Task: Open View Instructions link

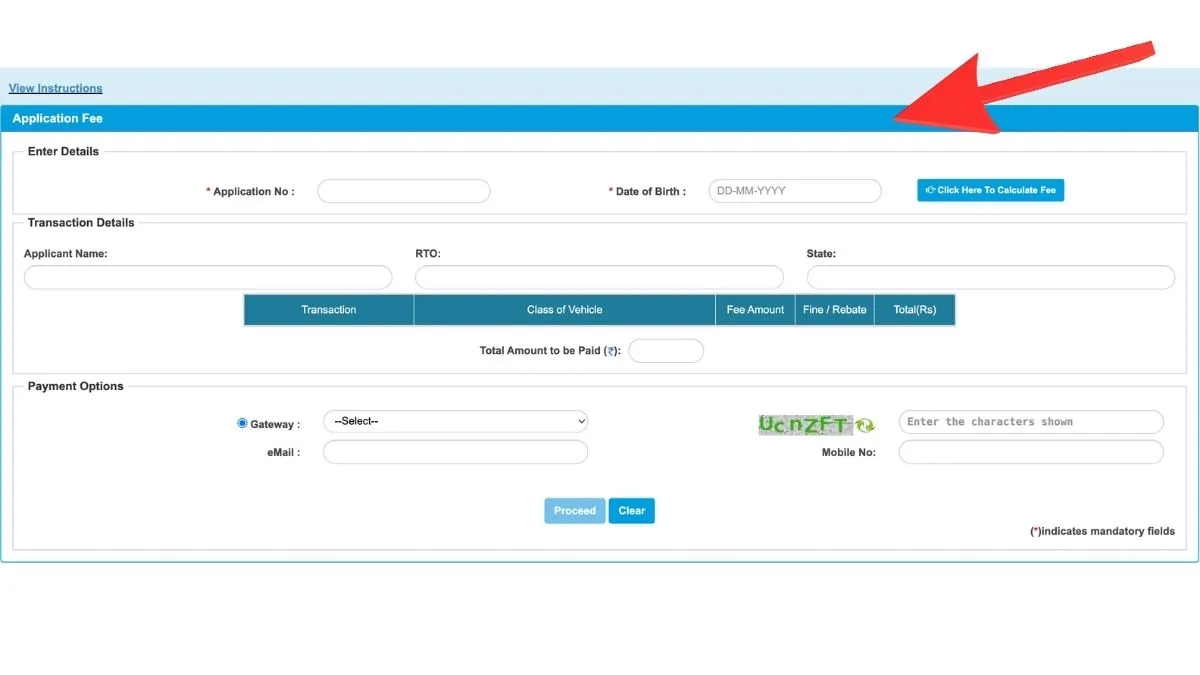Action: click(x=56, y=88)
